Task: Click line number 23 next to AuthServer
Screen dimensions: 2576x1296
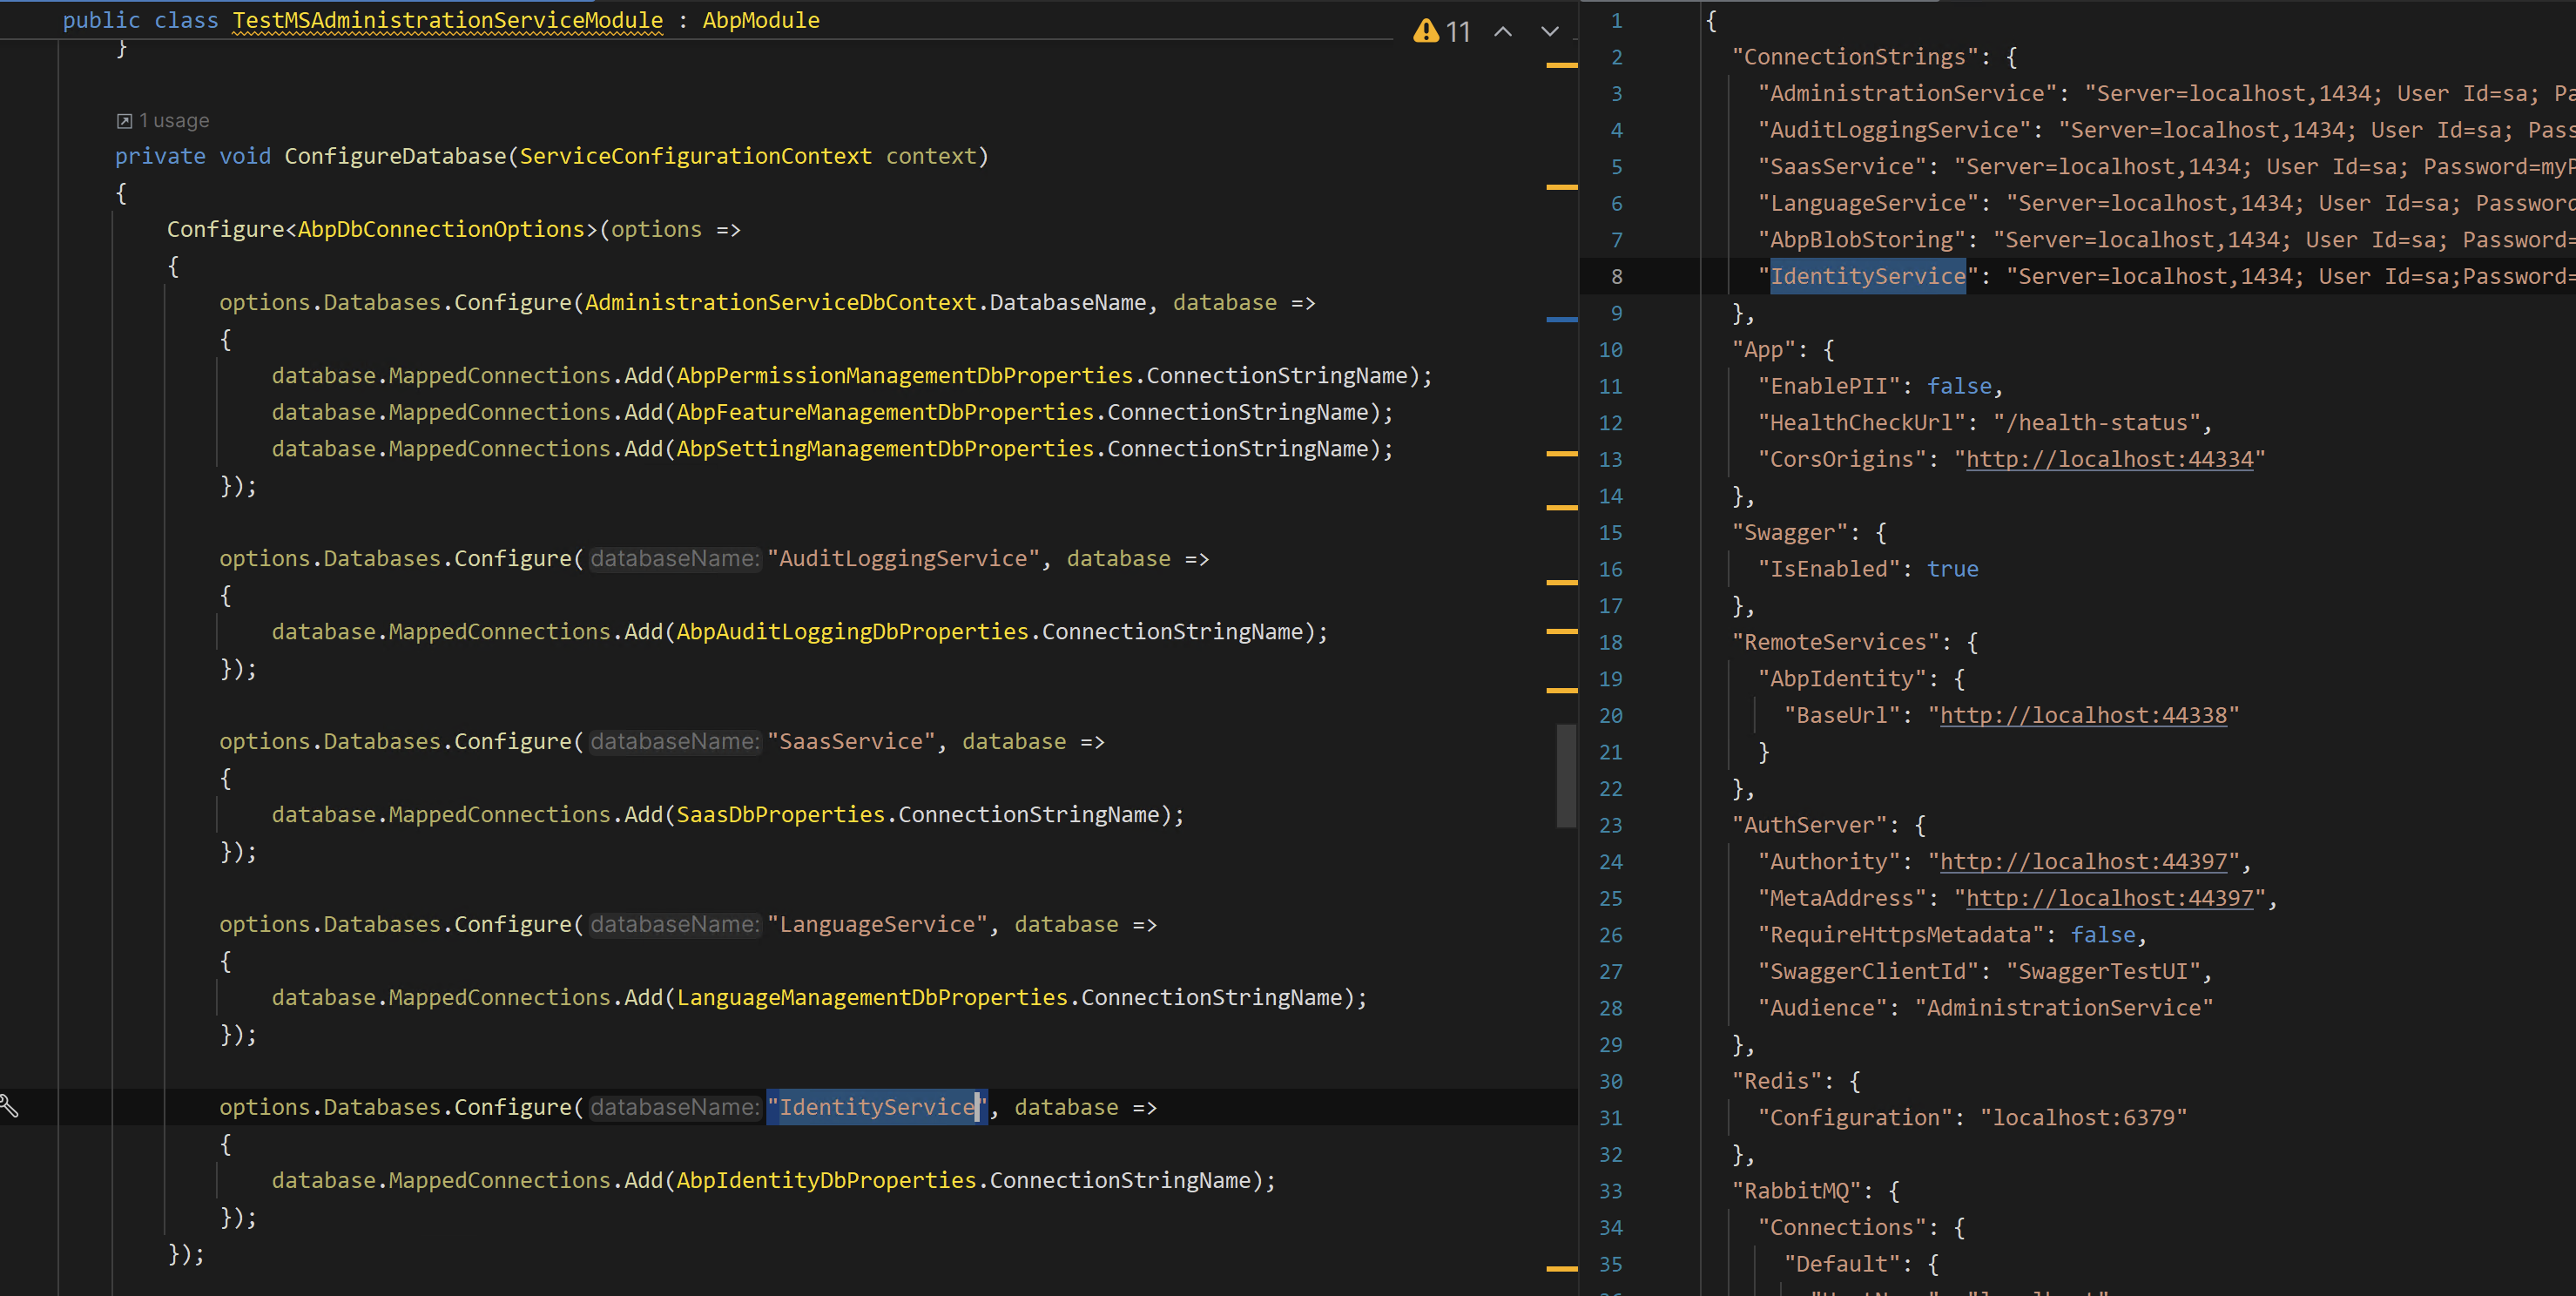Action: tap(1610, 825)
